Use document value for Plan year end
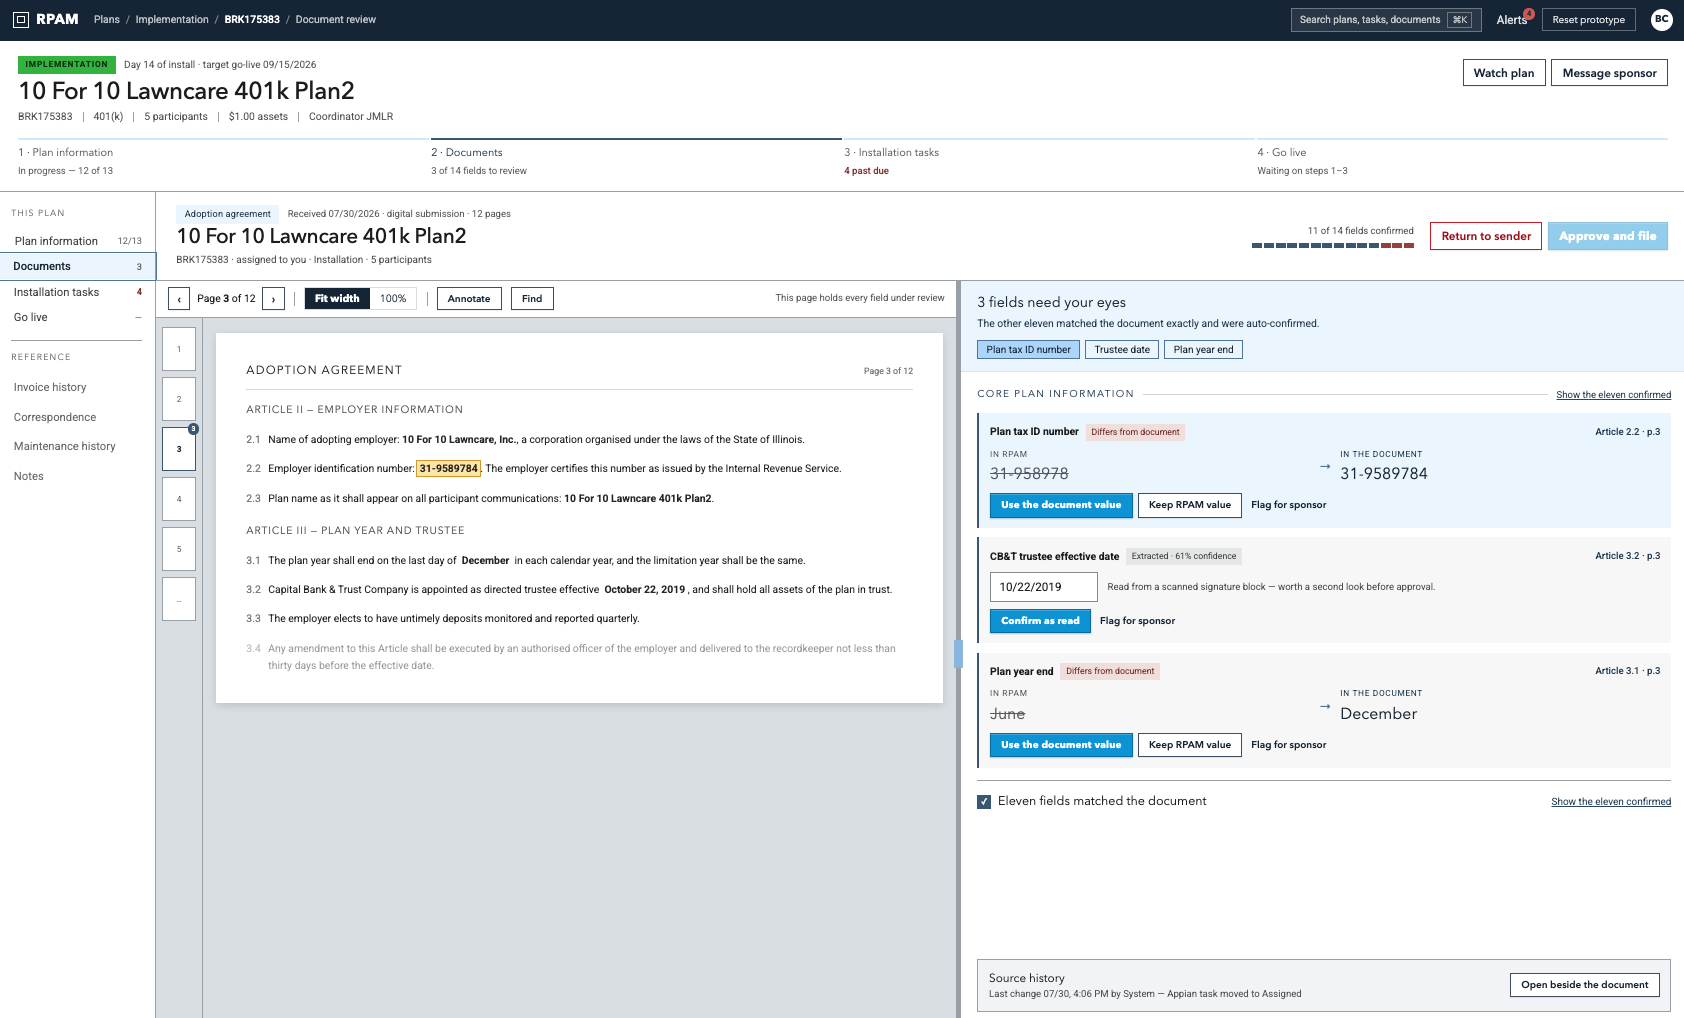1684x1018 pixels. pyautogui.click(x=1061, y=745)
